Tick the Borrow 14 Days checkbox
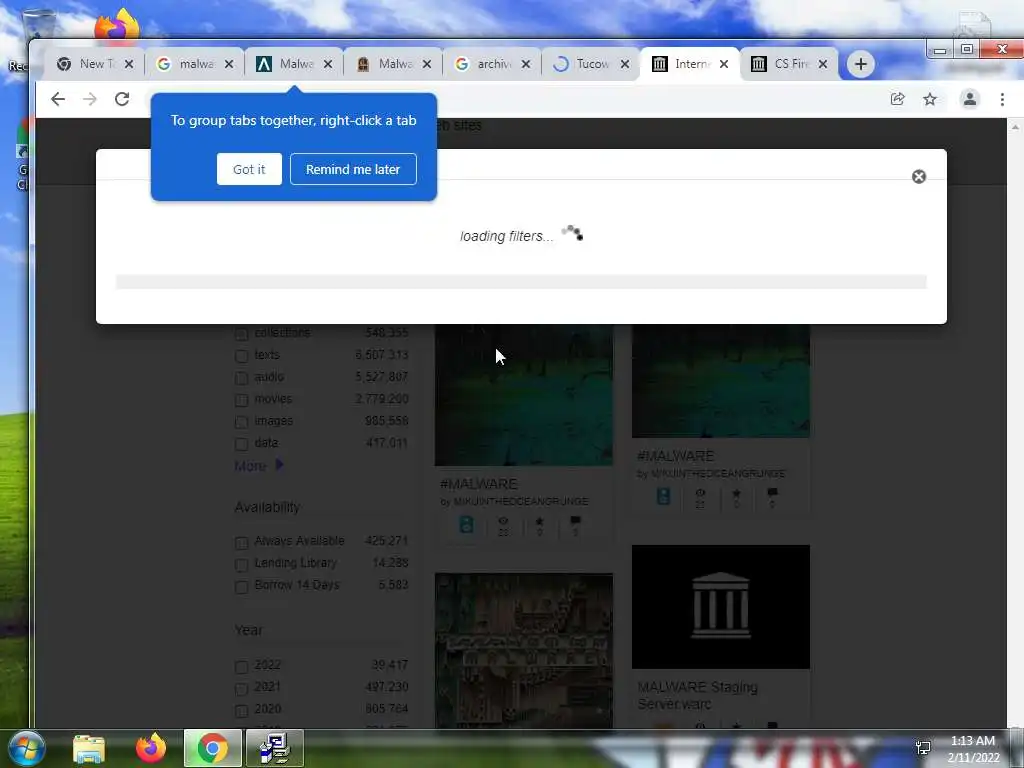Viewport: 1024px width, 768px height. [x=241, y=586]
